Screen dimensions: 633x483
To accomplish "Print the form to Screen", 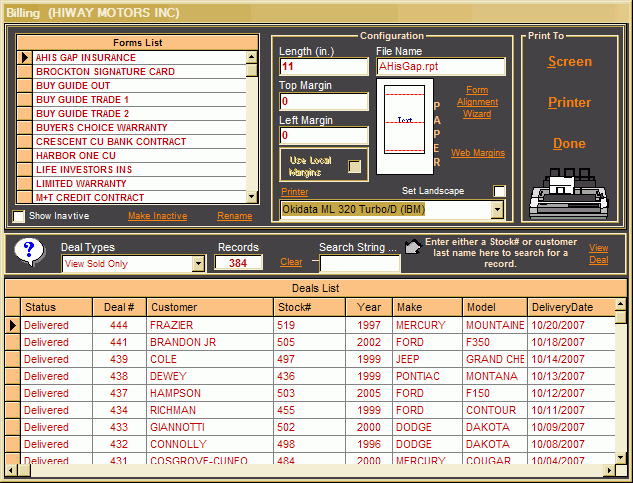I will (x=570, y=62).
